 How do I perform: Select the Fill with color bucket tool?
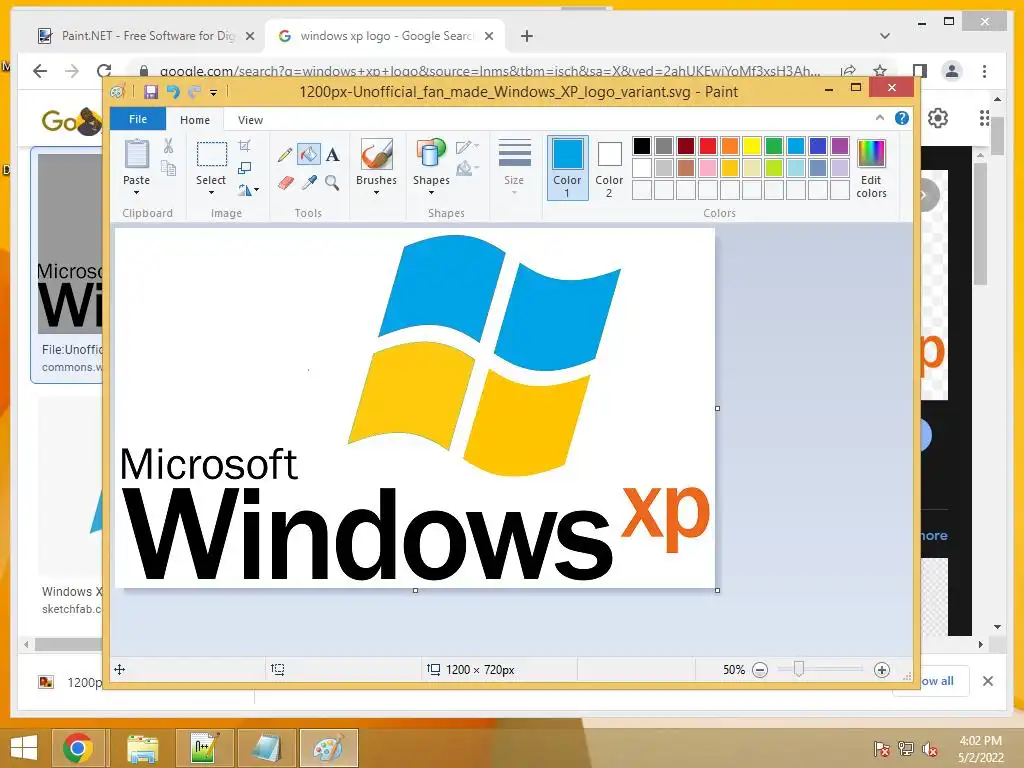pyautogui.click(x=308, y=155)
